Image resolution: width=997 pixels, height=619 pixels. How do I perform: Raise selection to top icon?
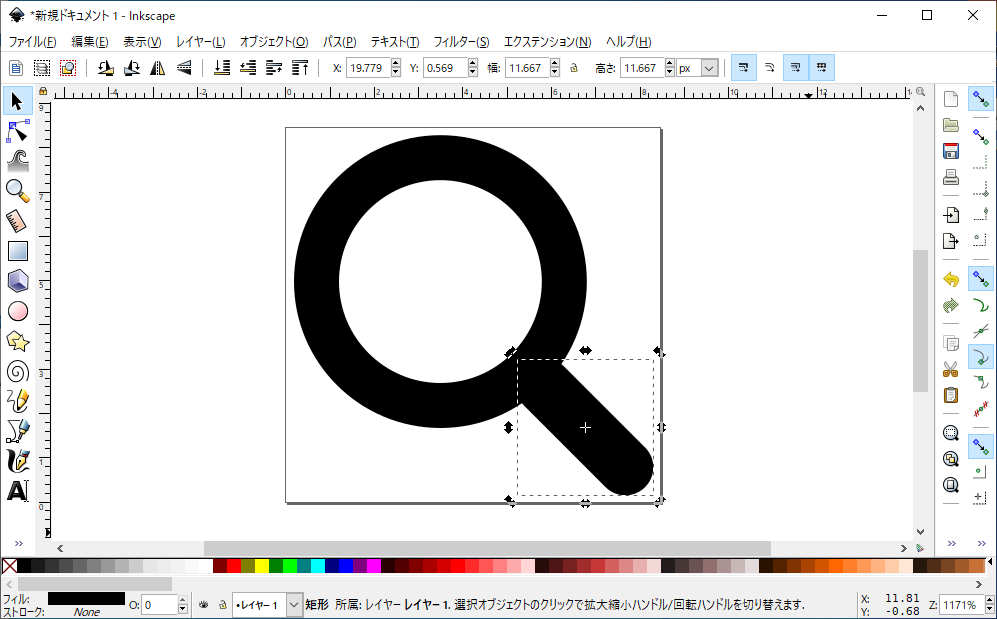[300, 68]
